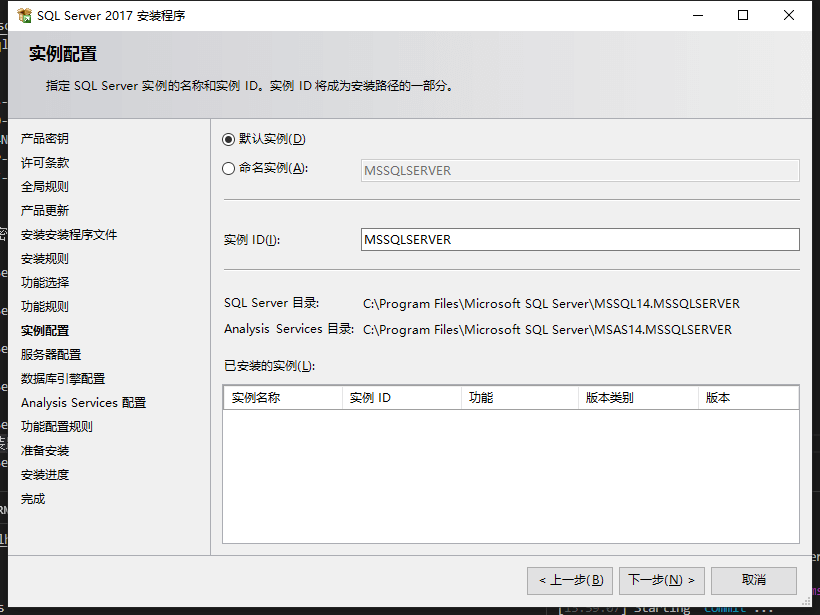
Task: Click the disabled named instance text box
Action: click(x=579, y=171)
